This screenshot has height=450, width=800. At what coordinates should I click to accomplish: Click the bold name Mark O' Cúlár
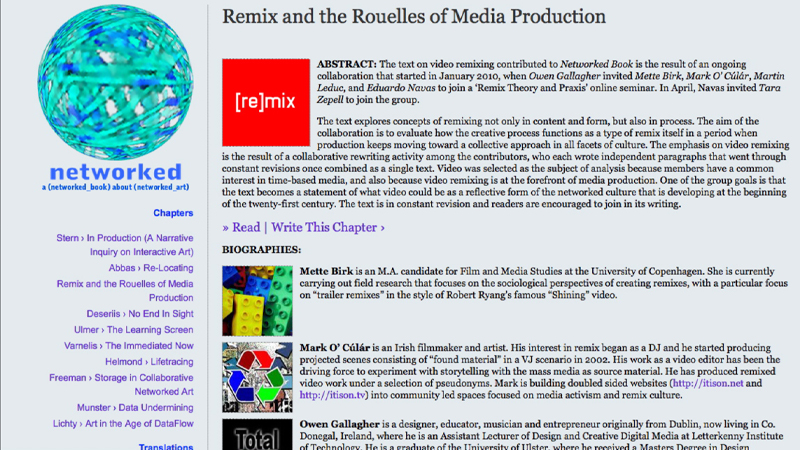pyautogui.click(x=335, y=348)
